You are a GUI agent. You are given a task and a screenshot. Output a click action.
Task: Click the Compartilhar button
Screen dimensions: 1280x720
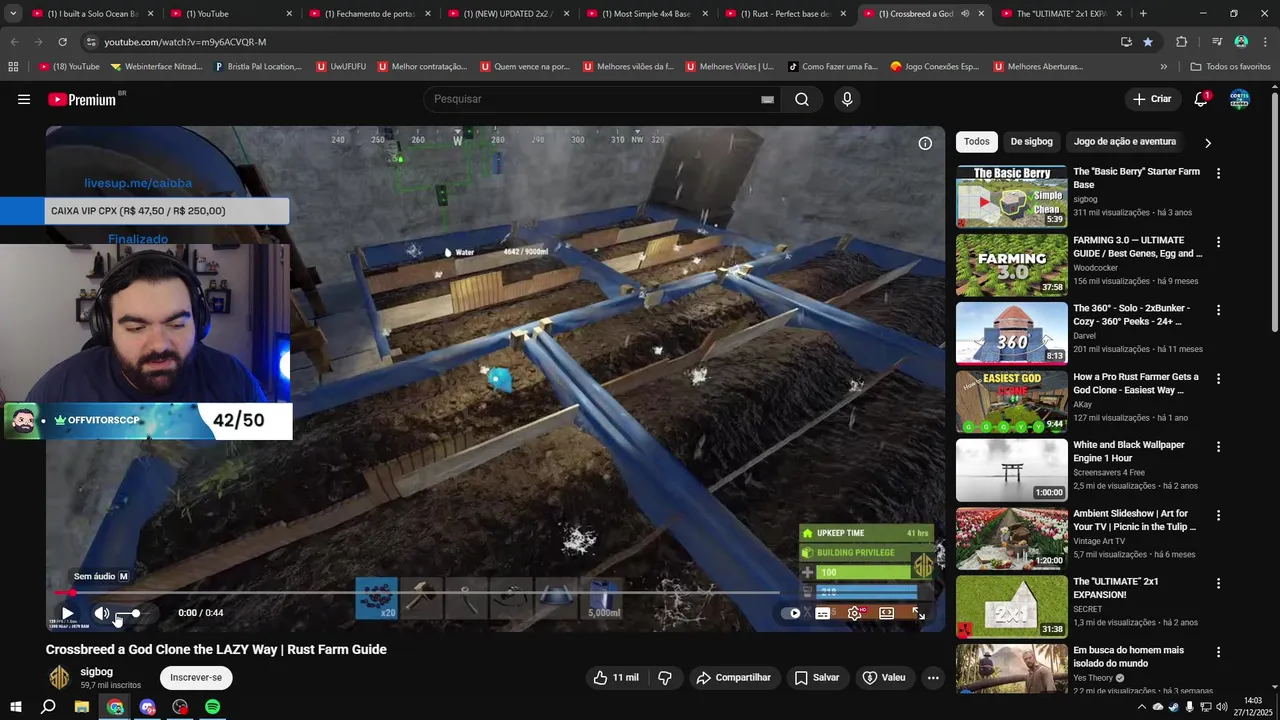(x=733, y=677)
